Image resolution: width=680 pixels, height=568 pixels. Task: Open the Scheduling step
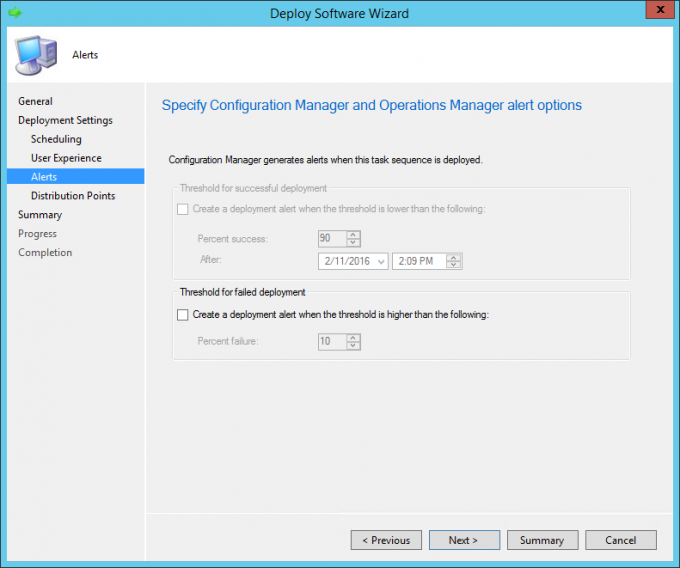(x=56, y=139)
